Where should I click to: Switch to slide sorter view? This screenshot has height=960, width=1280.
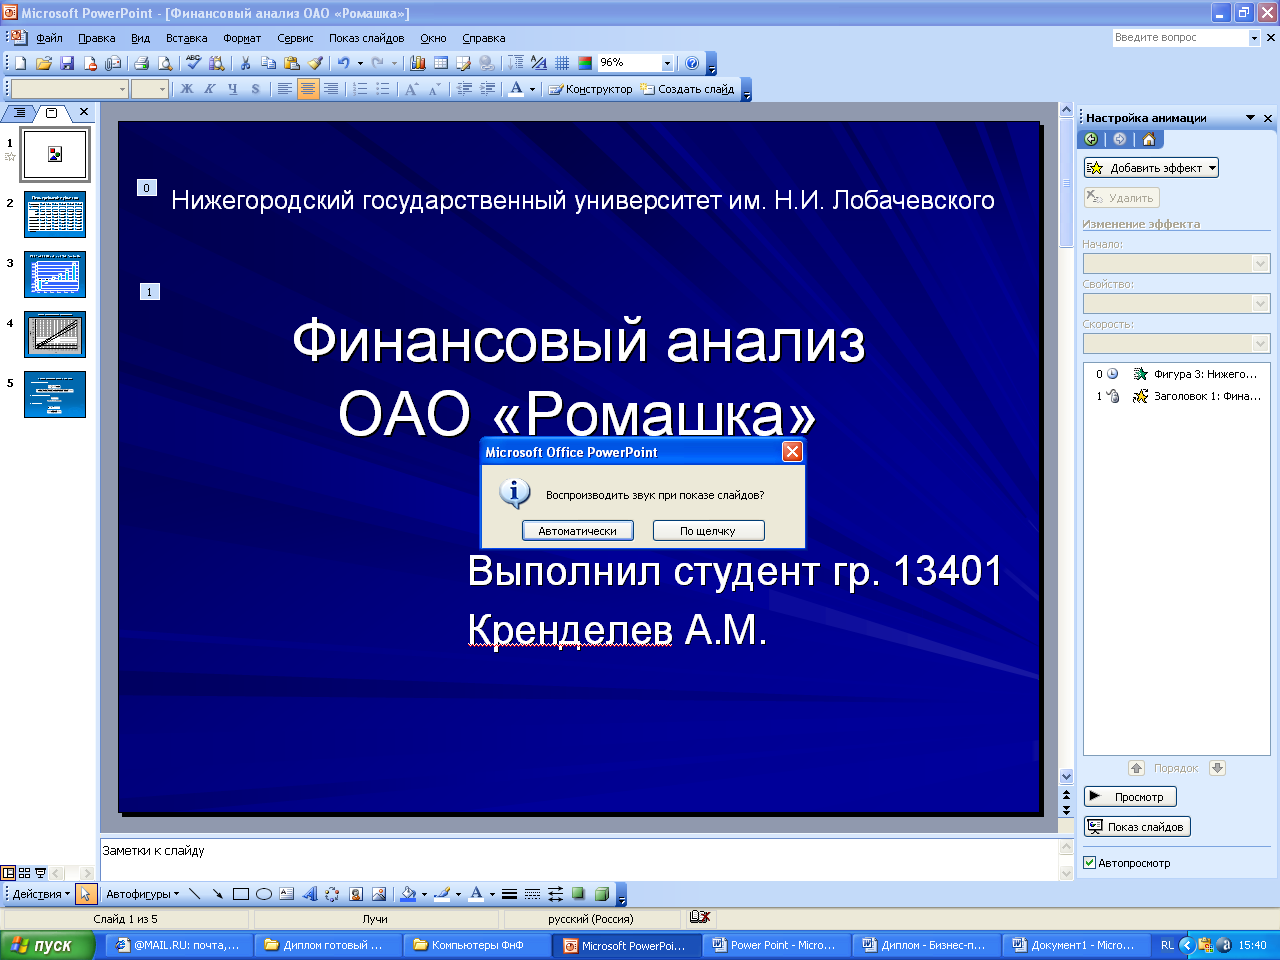click(25, 873)
